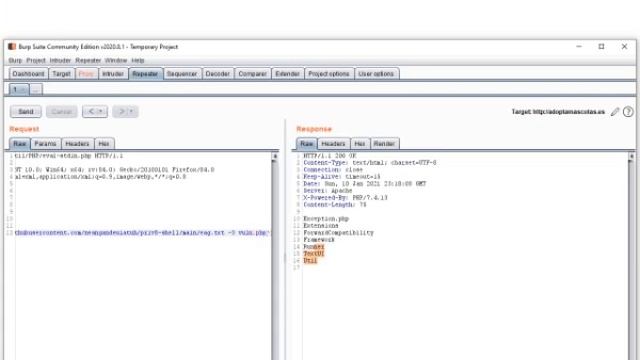The width and height of the screenshot is (640, 360).
Task: Go back to previous request in history
Action: (x=91, y=111)
